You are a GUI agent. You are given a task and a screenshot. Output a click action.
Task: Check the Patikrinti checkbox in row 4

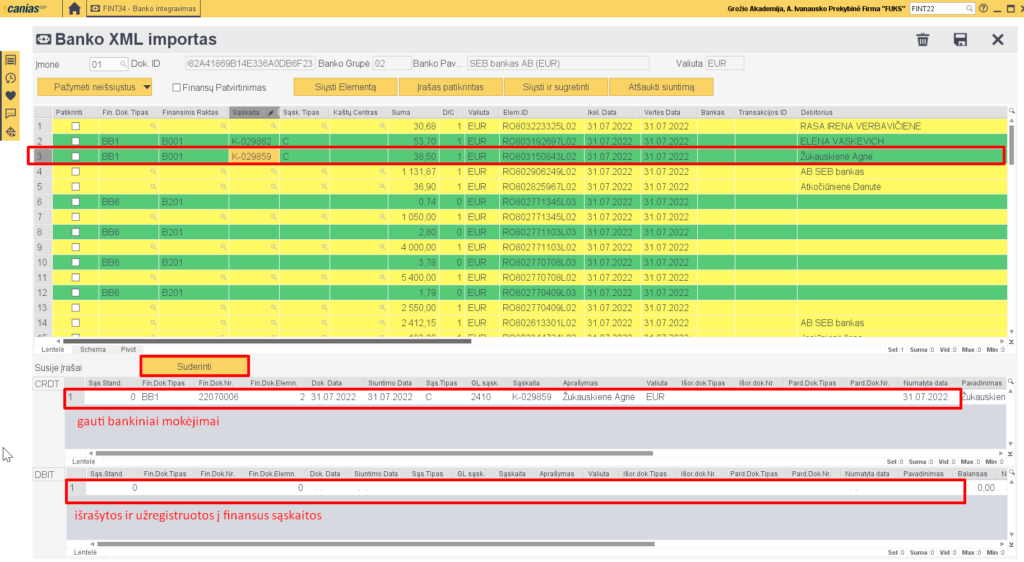pos(75,172)
